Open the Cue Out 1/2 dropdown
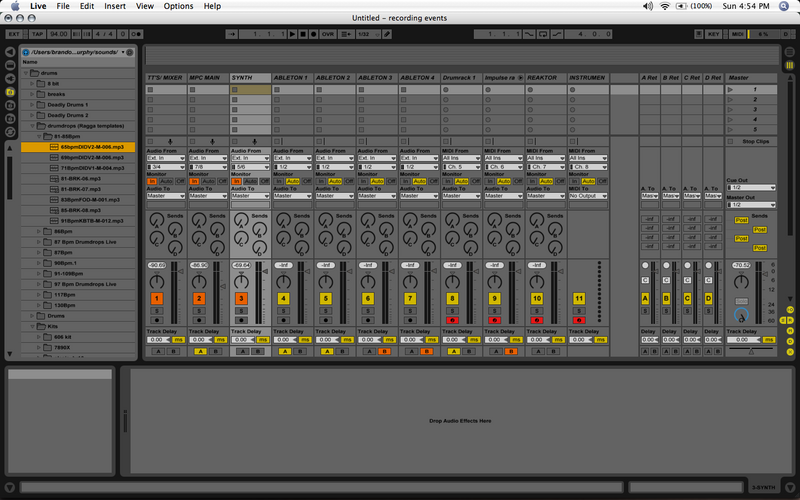This screenshot has height=500, width=800. (751, 187)
